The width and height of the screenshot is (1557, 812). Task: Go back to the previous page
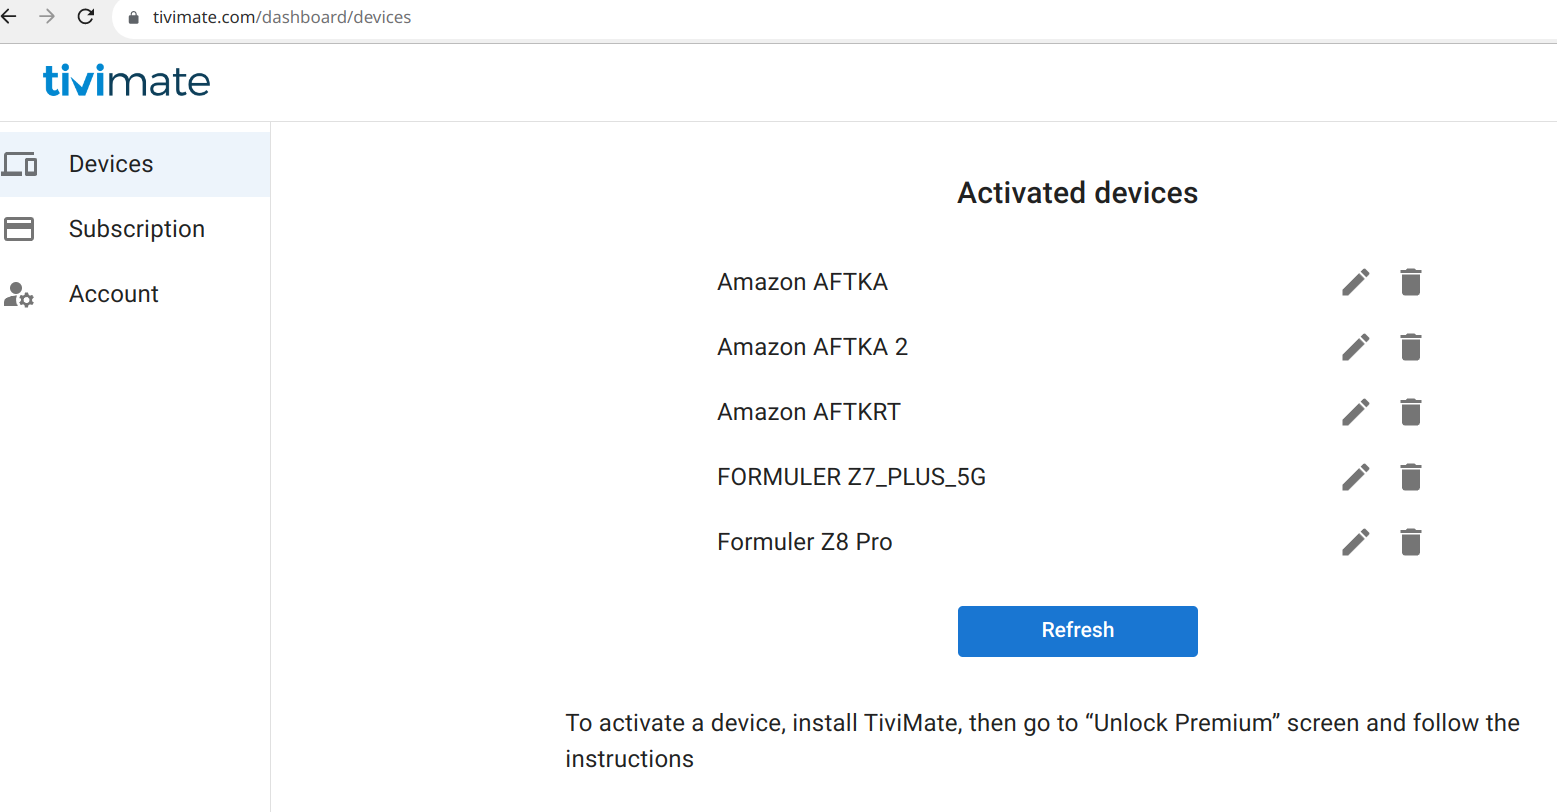[x=10, y=17]
